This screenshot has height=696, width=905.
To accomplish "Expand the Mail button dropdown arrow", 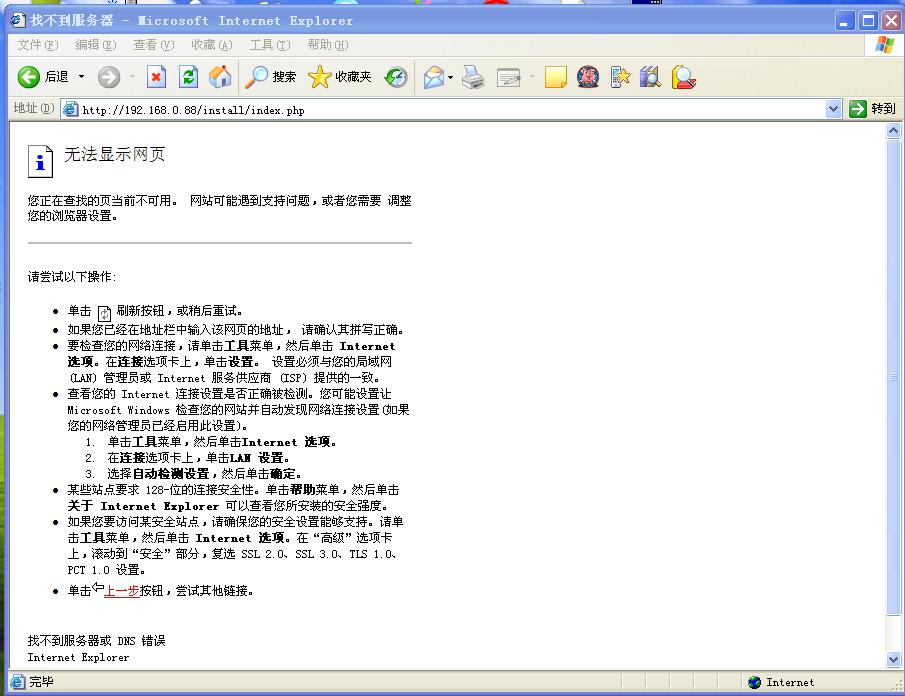I will 450,77.
